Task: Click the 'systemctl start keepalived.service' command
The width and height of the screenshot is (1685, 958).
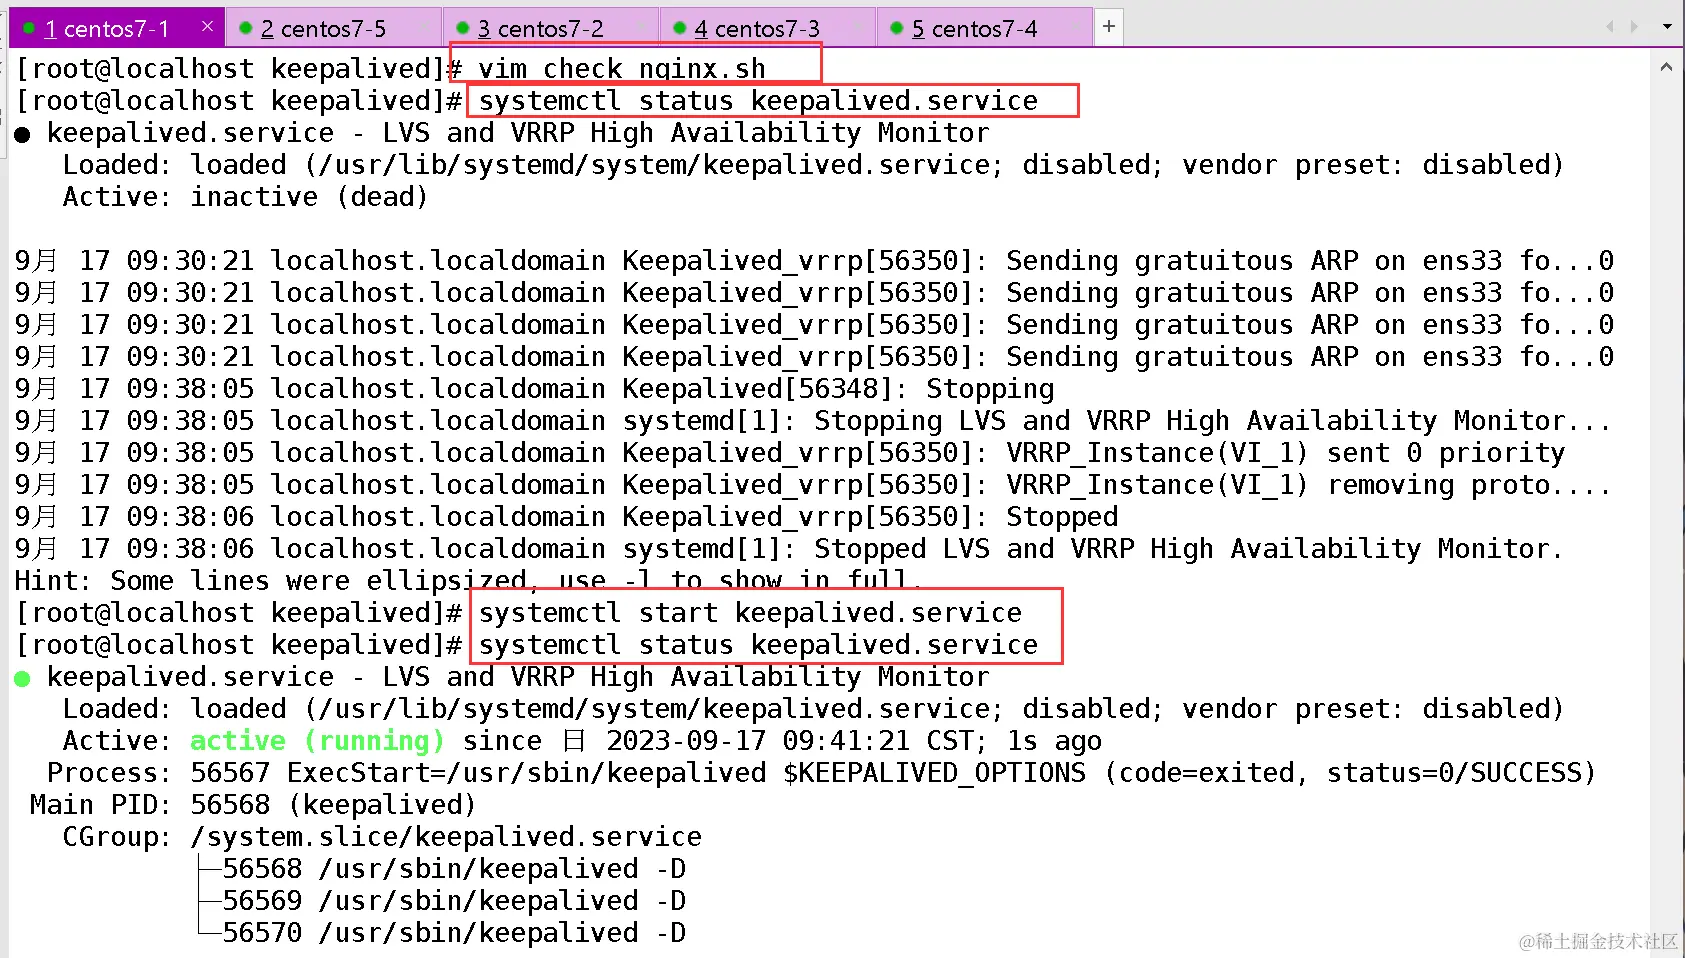Action: [750, 613]
